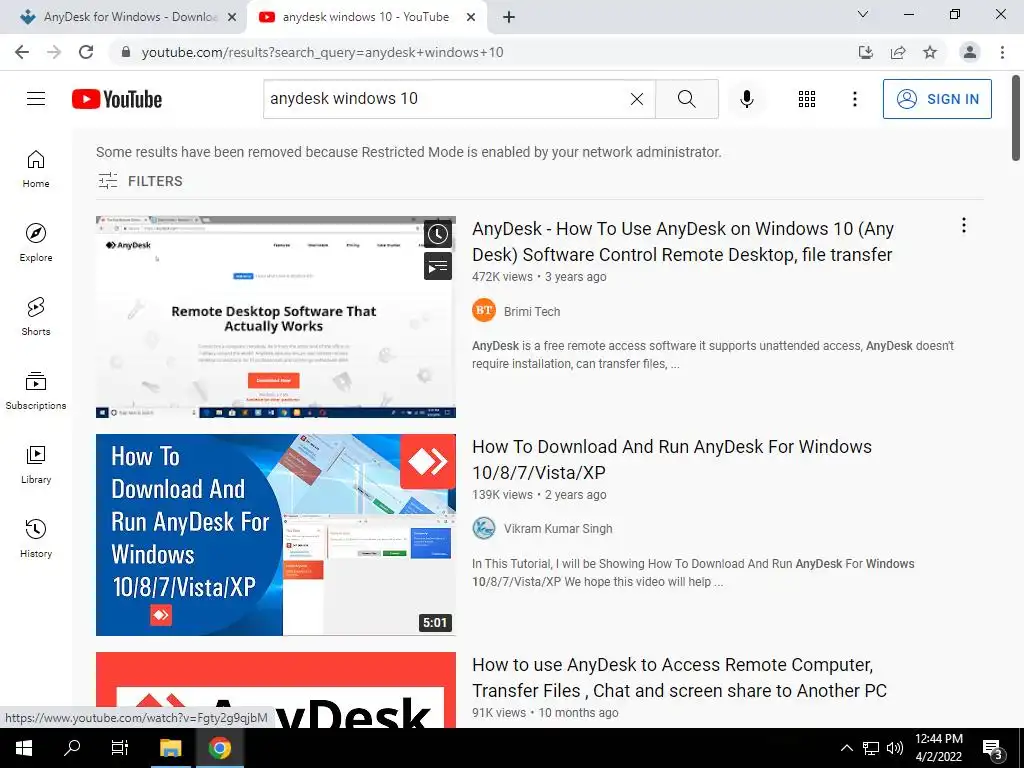The width and height of the screenshot is (1024, 768).
Task: Open 'How to use AnyDesk to Access Remote Computer' title
Action: click(x=679, y=677)
